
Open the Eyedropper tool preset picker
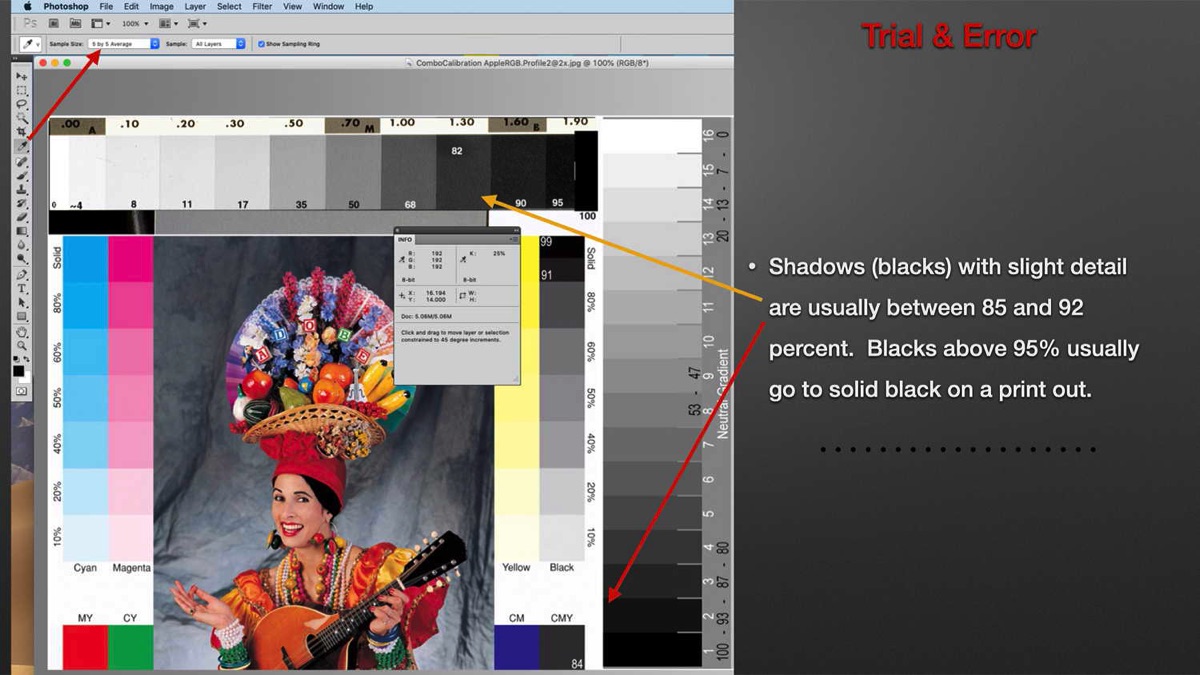(x=30, y=44)
